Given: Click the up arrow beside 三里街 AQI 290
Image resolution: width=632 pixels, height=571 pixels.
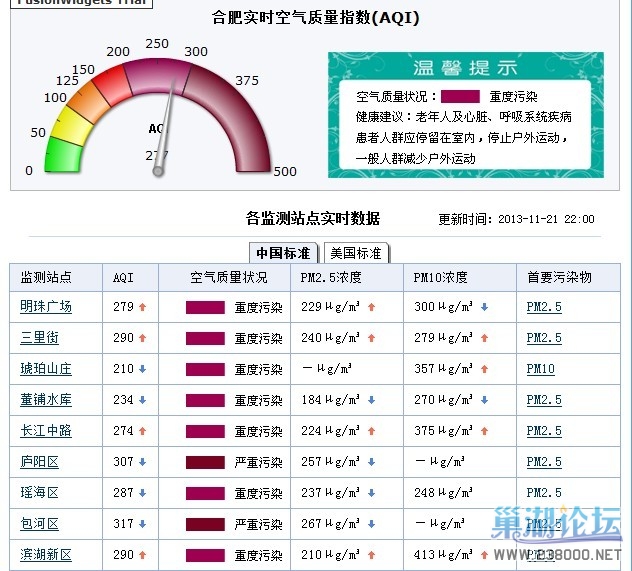Looking at the screenshot, I should click(x=142, y=338).
